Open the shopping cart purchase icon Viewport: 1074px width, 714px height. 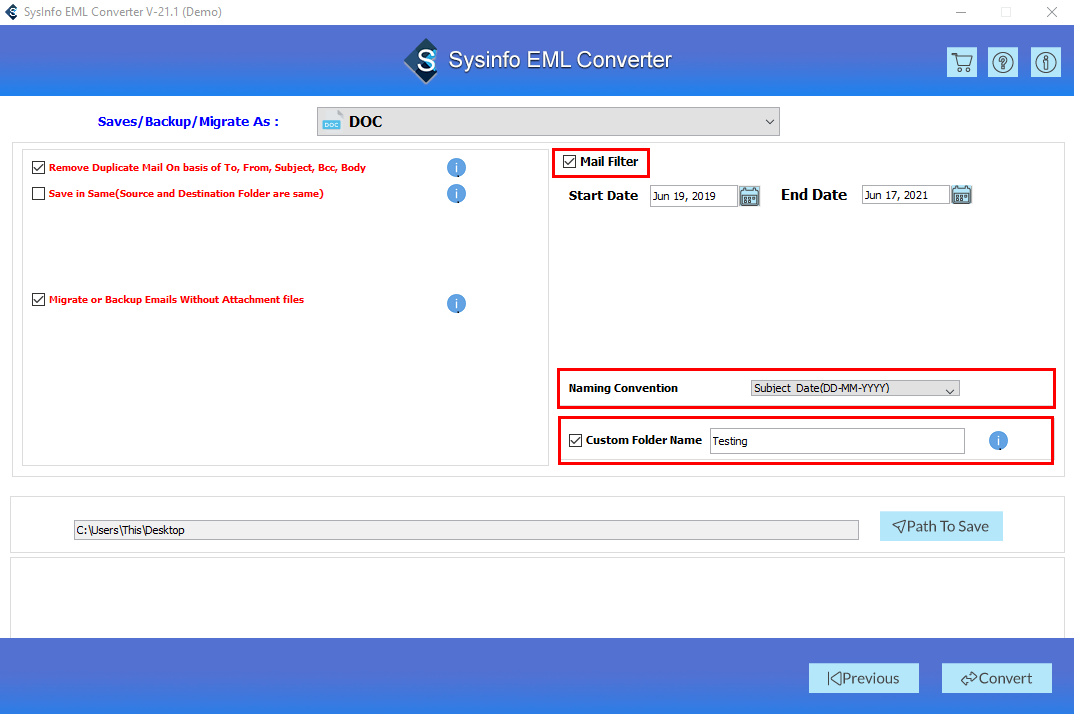961,61
